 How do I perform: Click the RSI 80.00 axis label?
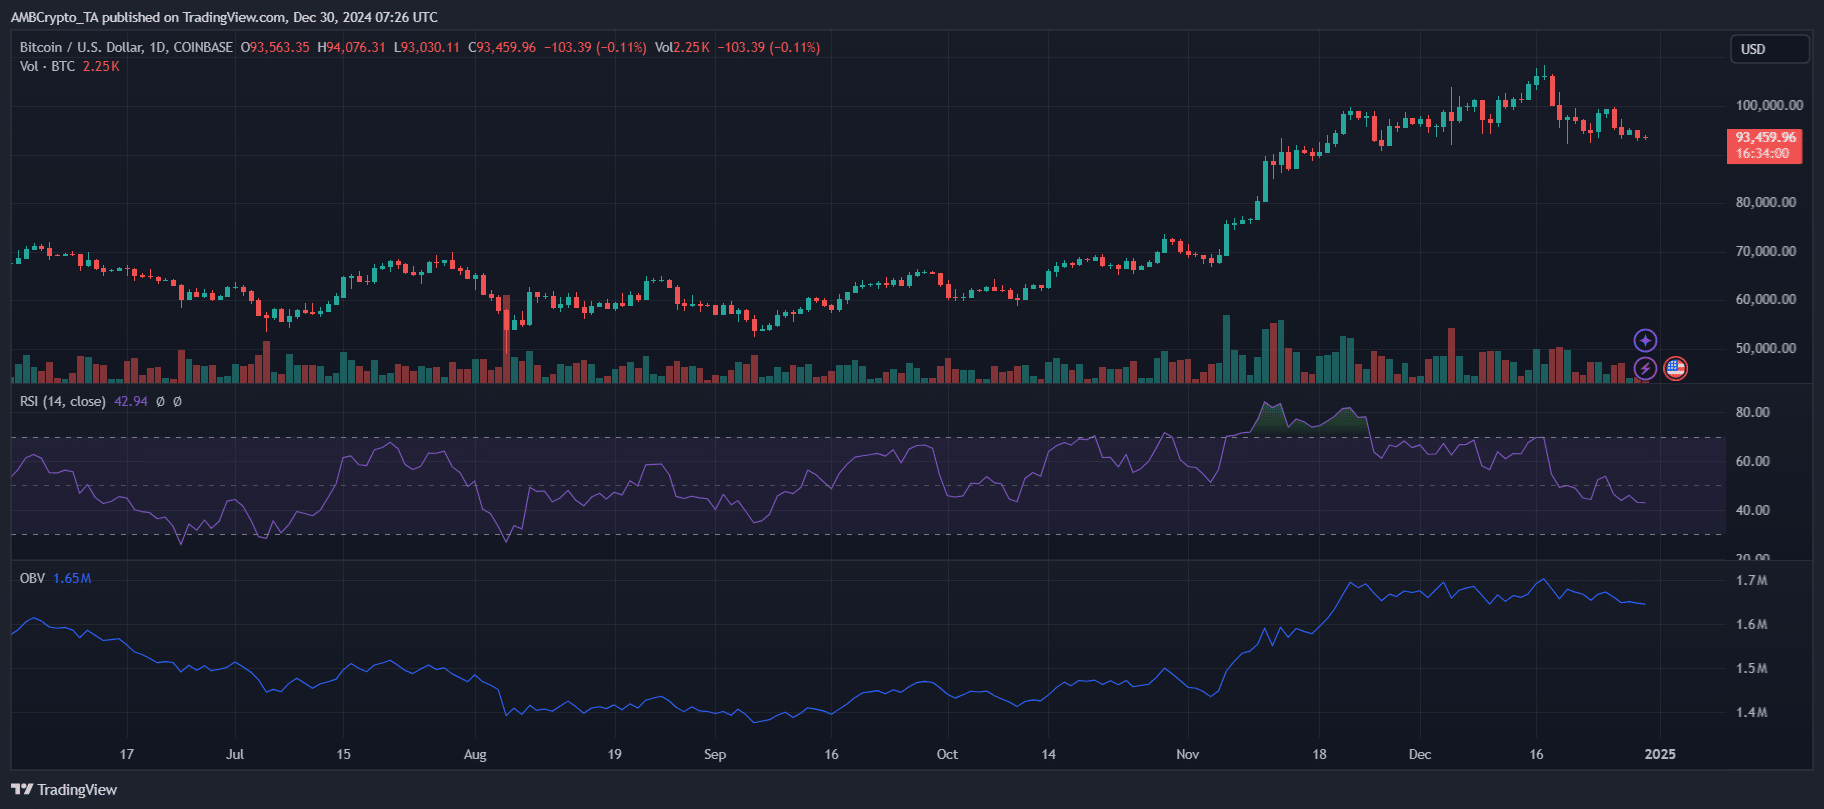point(1753,412)
